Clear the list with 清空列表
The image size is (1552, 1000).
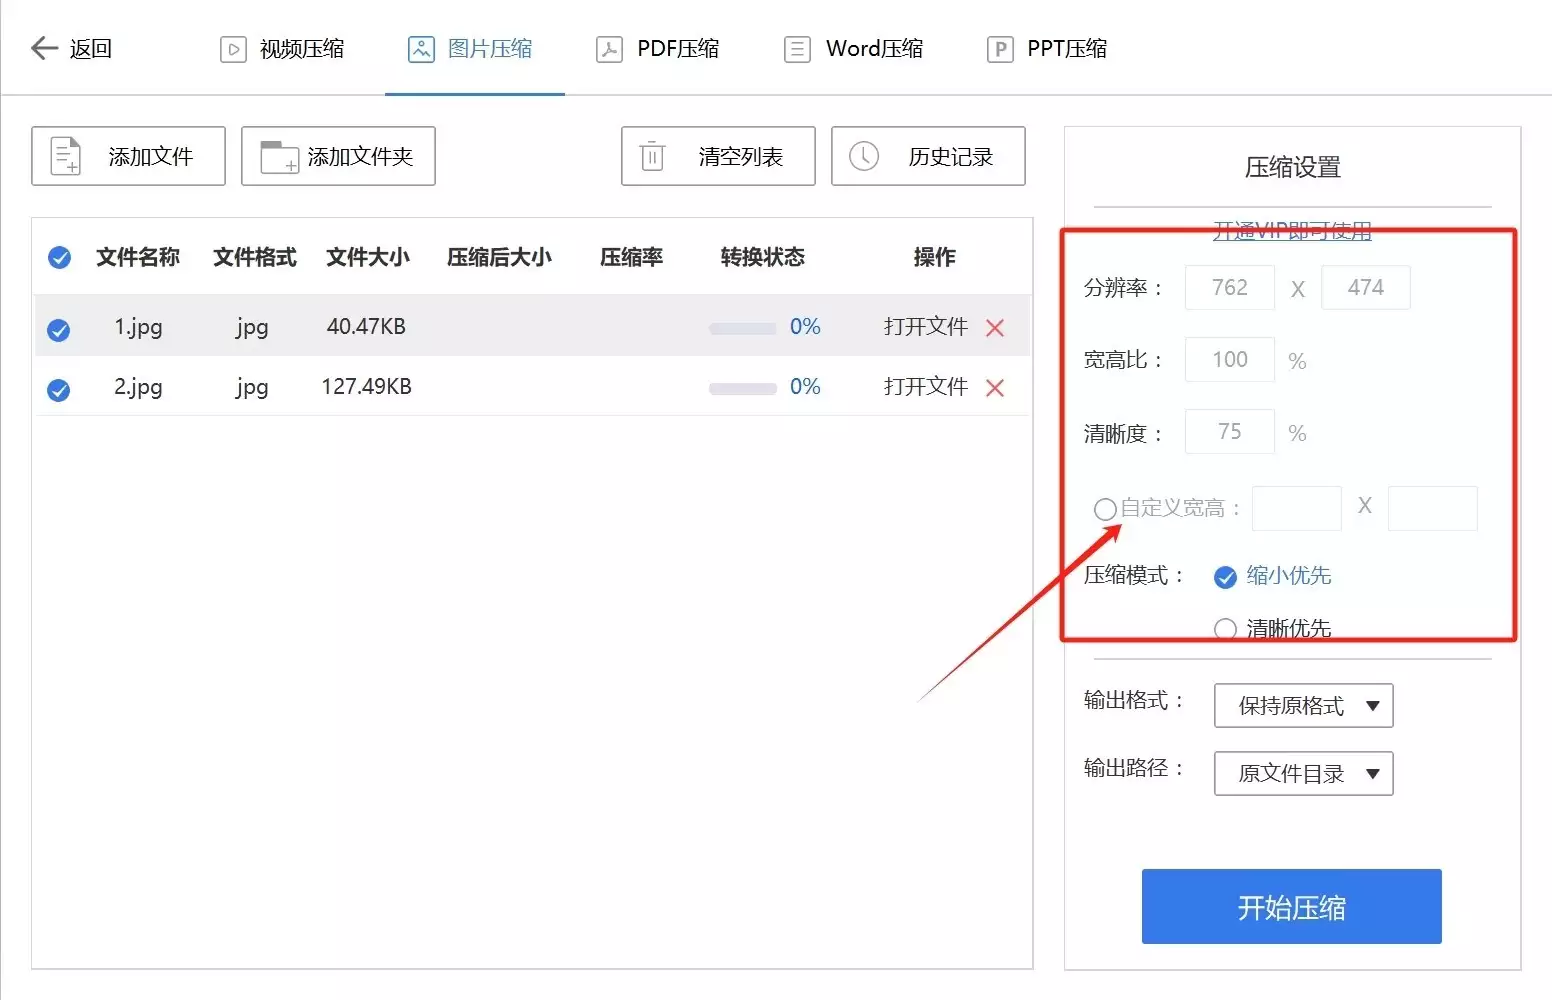718,156
